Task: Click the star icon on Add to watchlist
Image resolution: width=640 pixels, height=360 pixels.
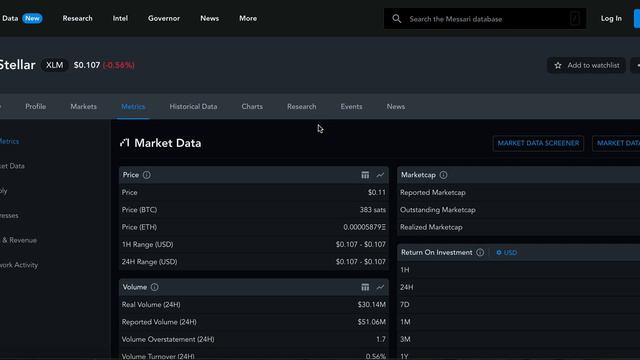Action: click(558, 65)
